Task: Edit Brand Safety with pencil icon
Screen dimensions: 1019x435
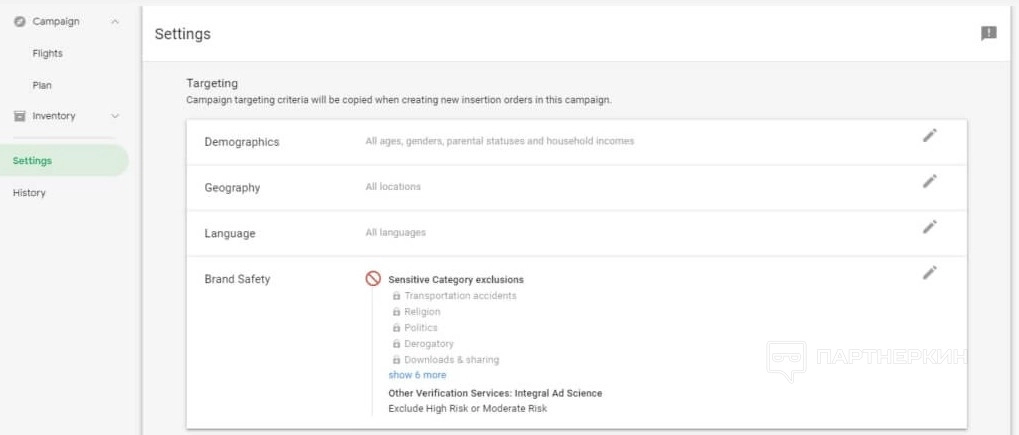Action: 930,273
